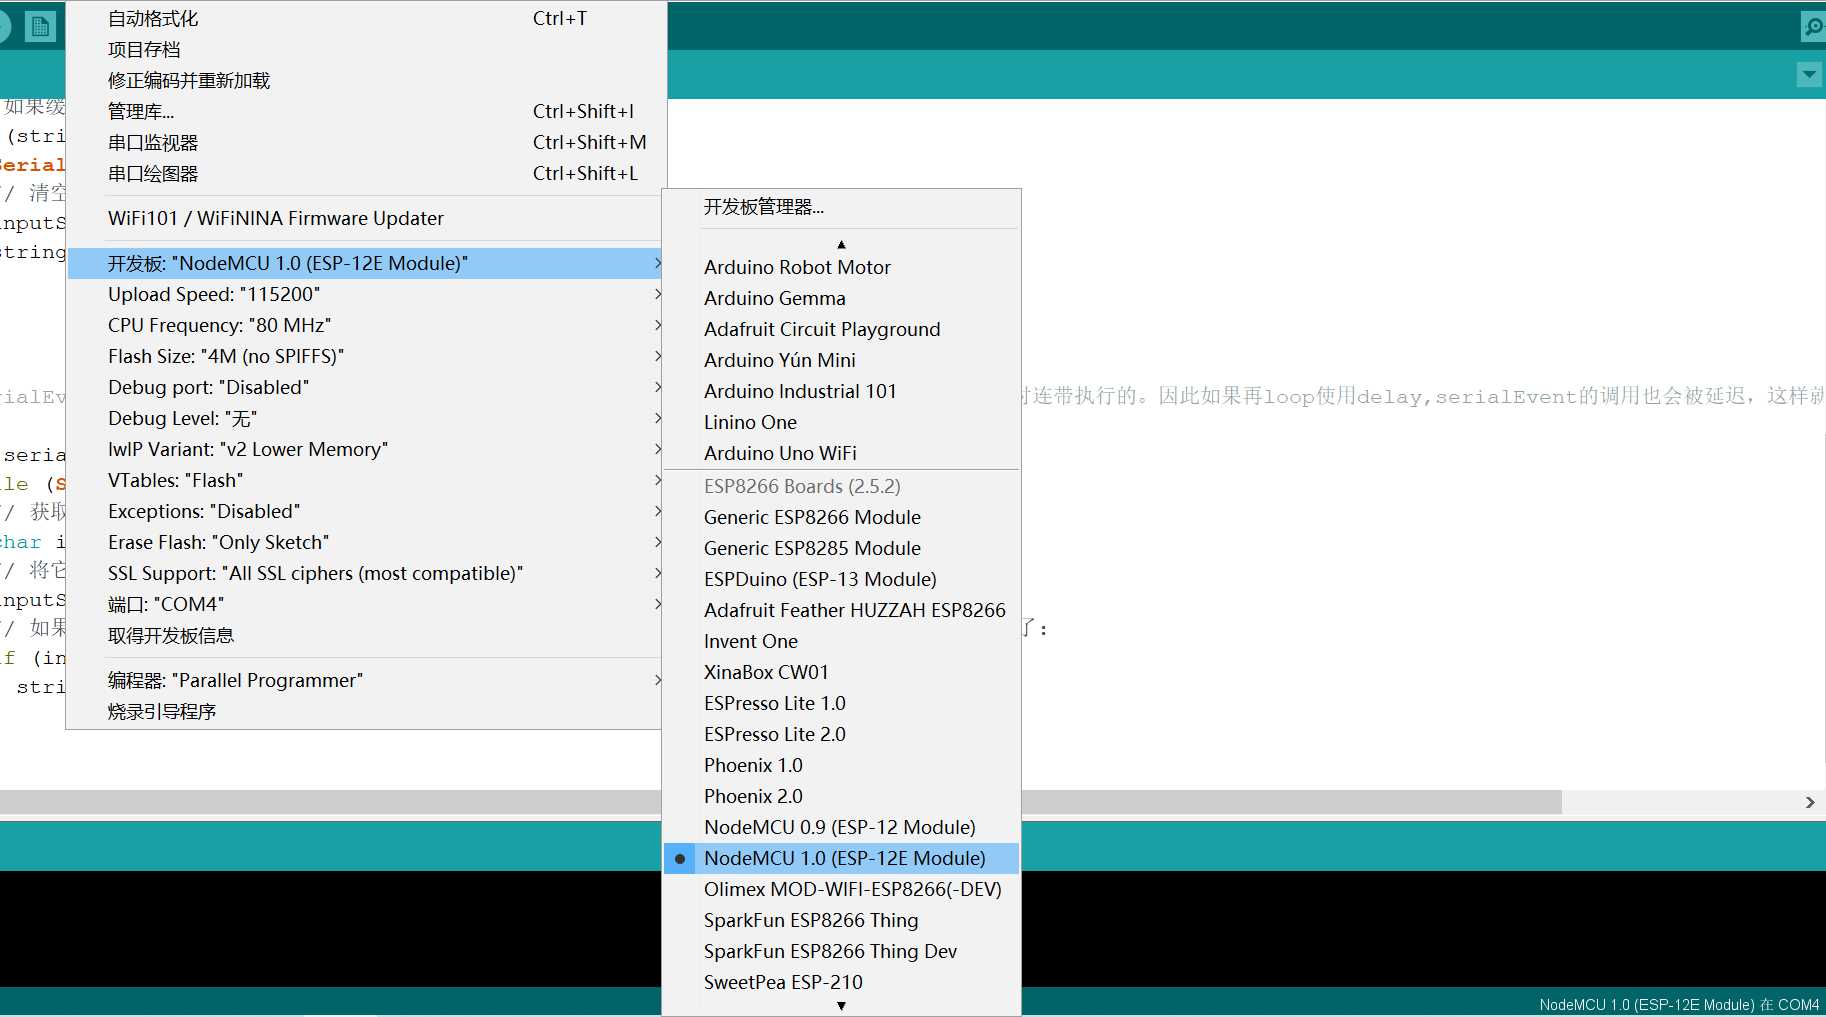Choose SweetPea ESP-210 board
The height and width of the screenshot is (1017, 1826).
(841, 982)
